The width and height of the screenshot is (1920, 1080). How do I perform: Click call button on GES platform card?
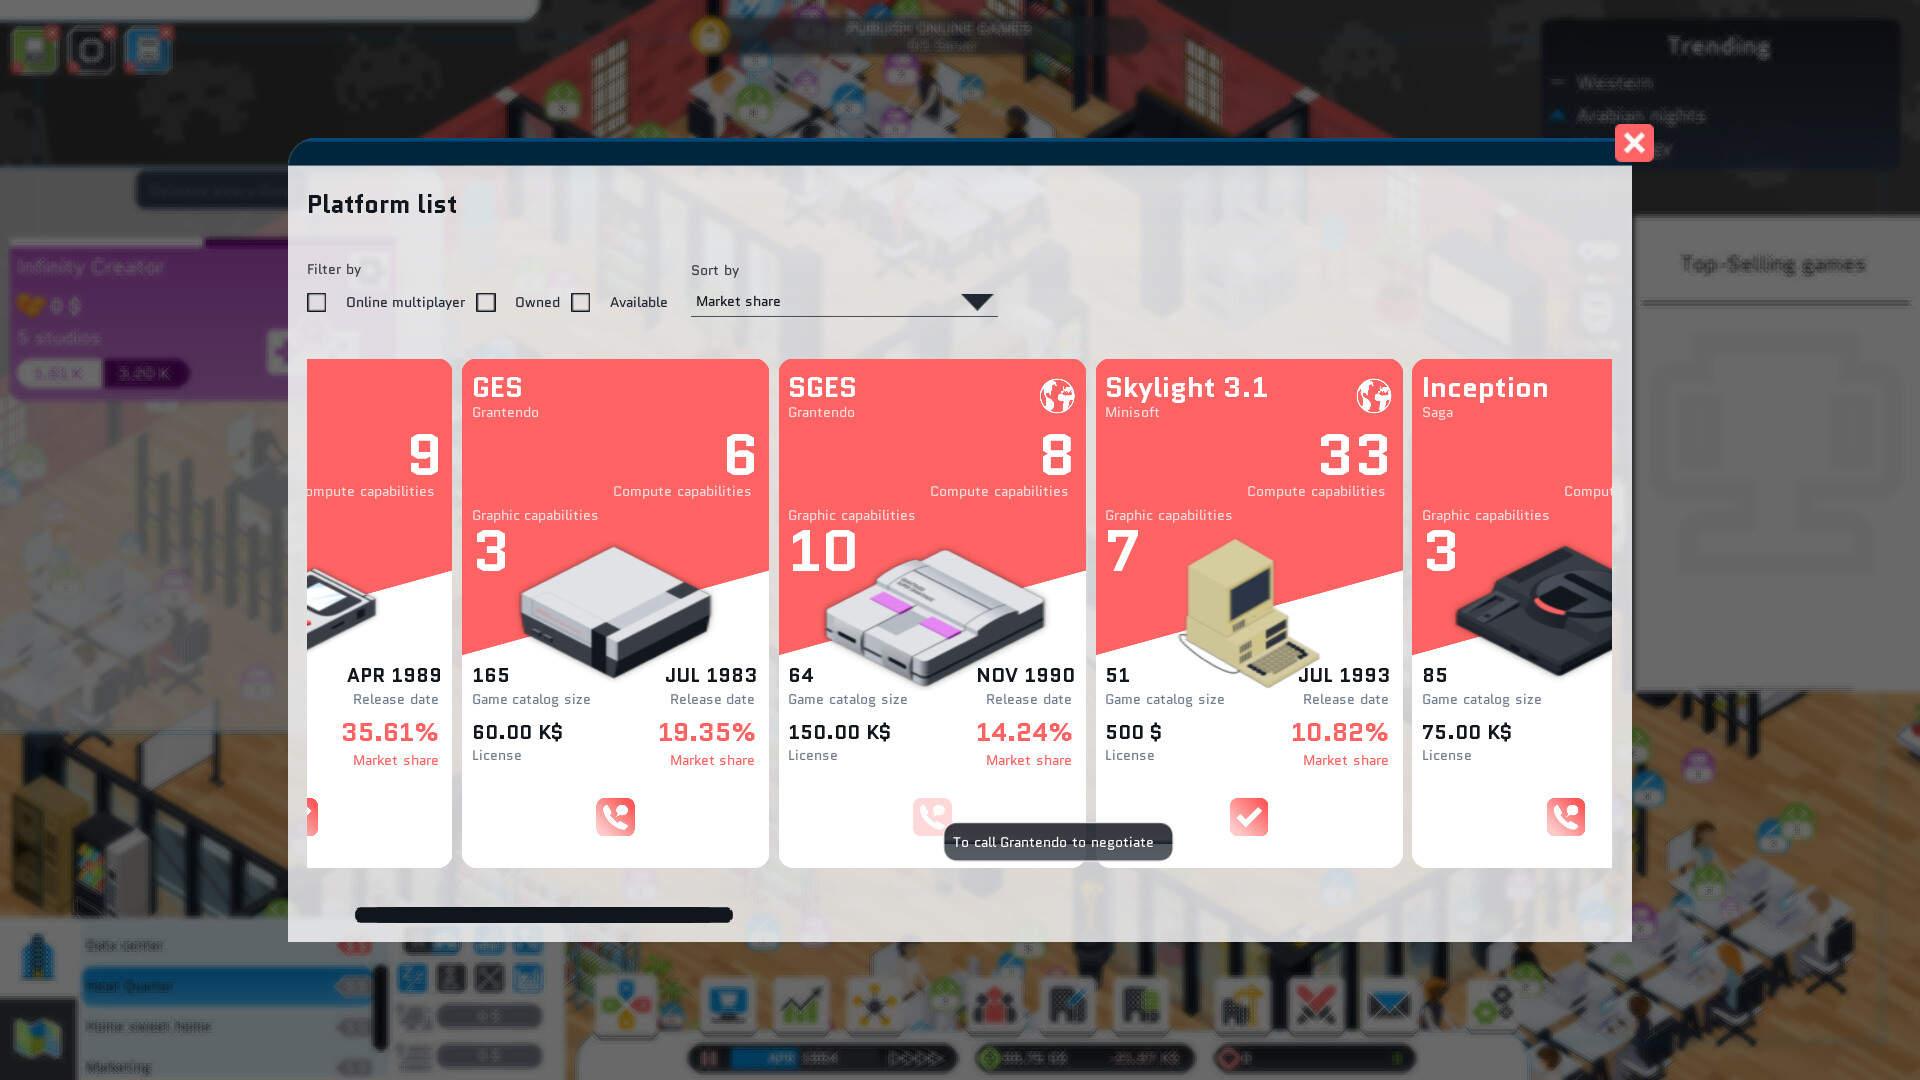pyautogui.click(x=615, y=816)
